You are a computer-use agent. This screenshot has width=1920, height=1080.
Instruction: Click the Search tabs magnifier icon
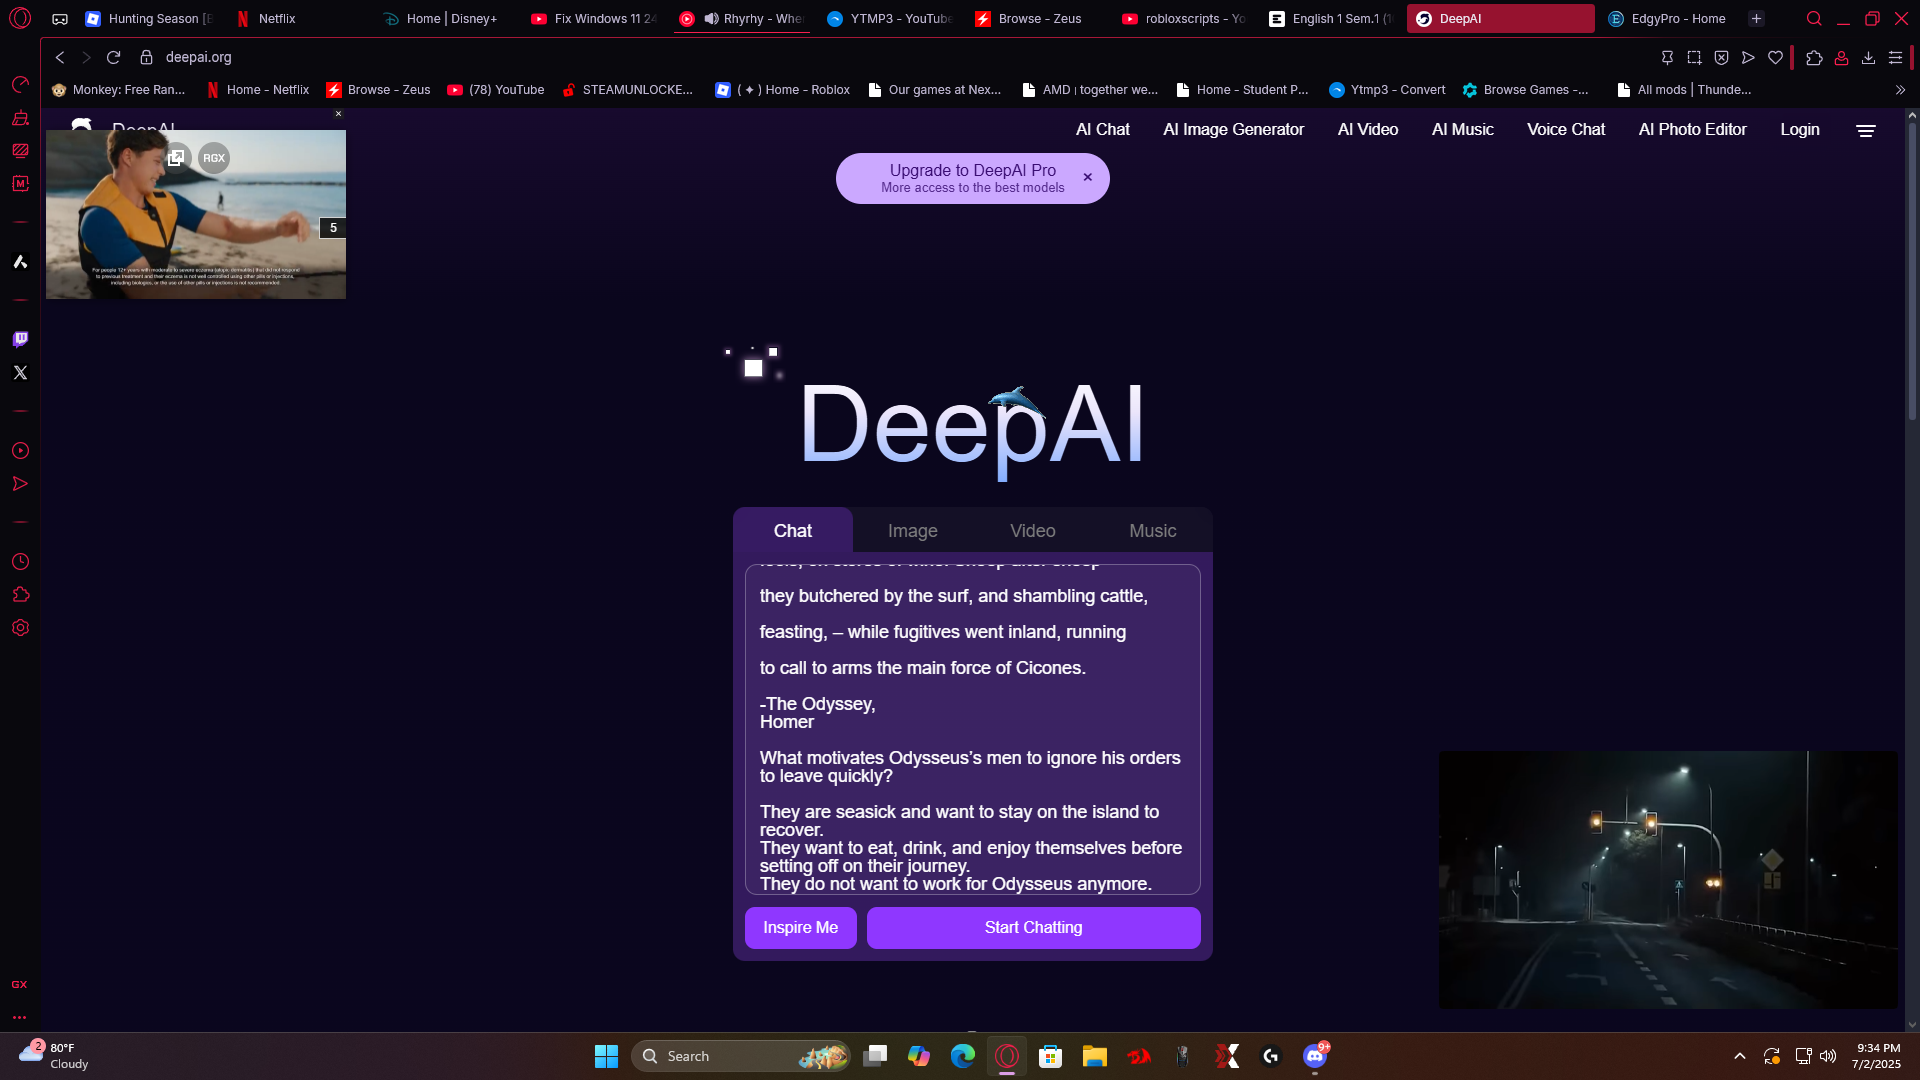pos(1814,18)
